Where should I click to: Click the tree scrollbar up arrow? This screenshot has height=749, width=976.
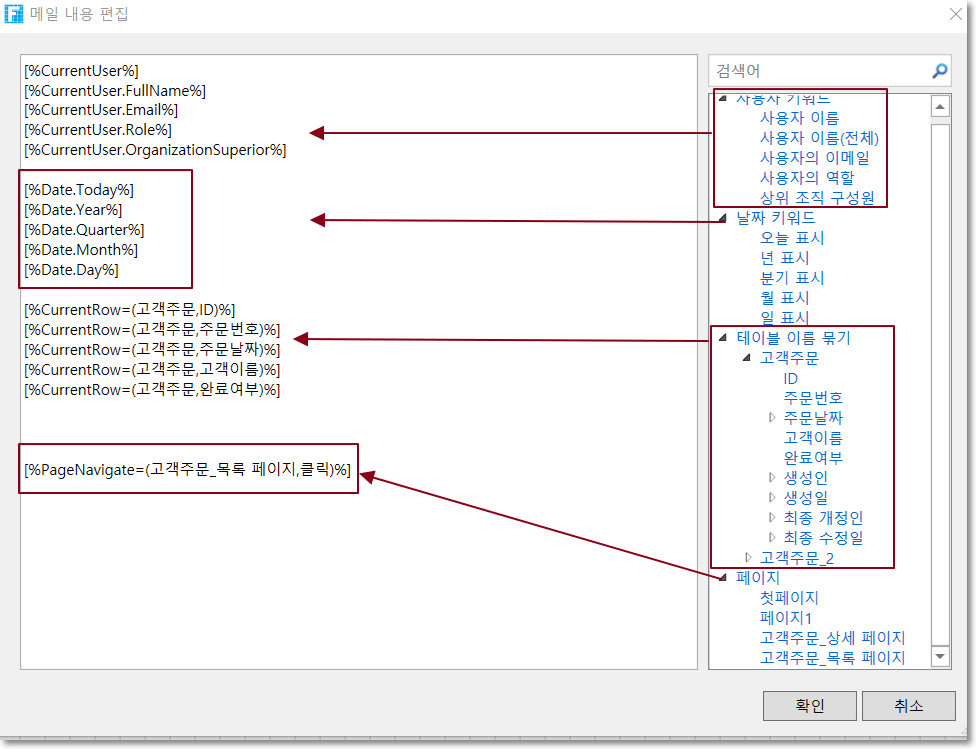(940, 106)
